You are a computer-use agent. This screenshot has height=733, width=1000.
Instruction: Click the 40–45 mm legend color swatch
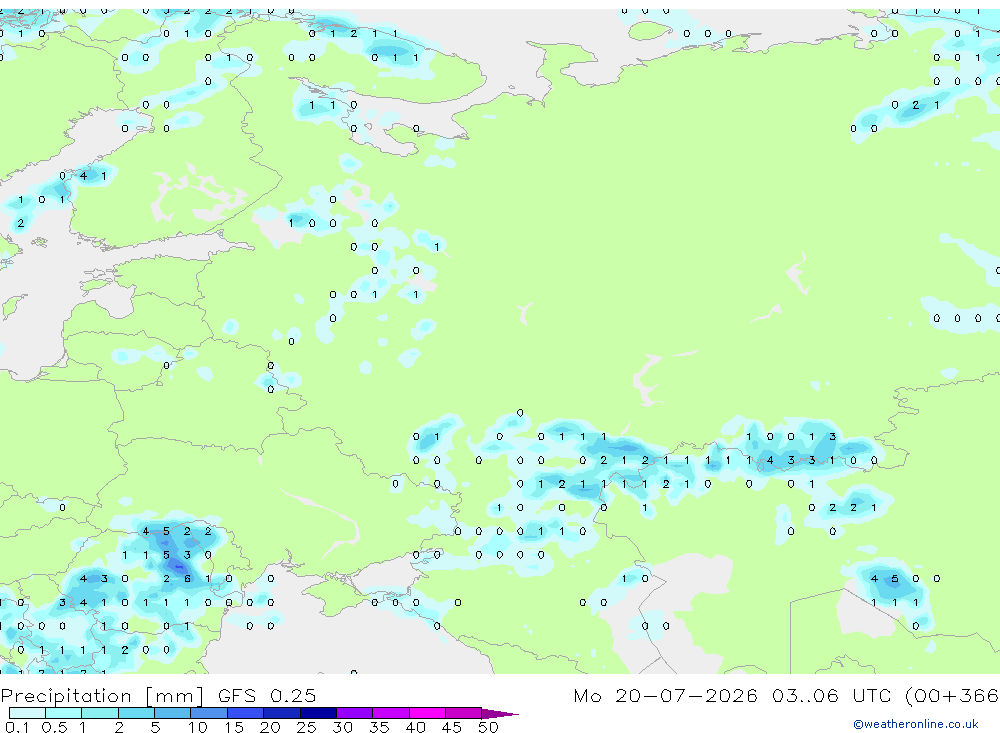[427, 713]
